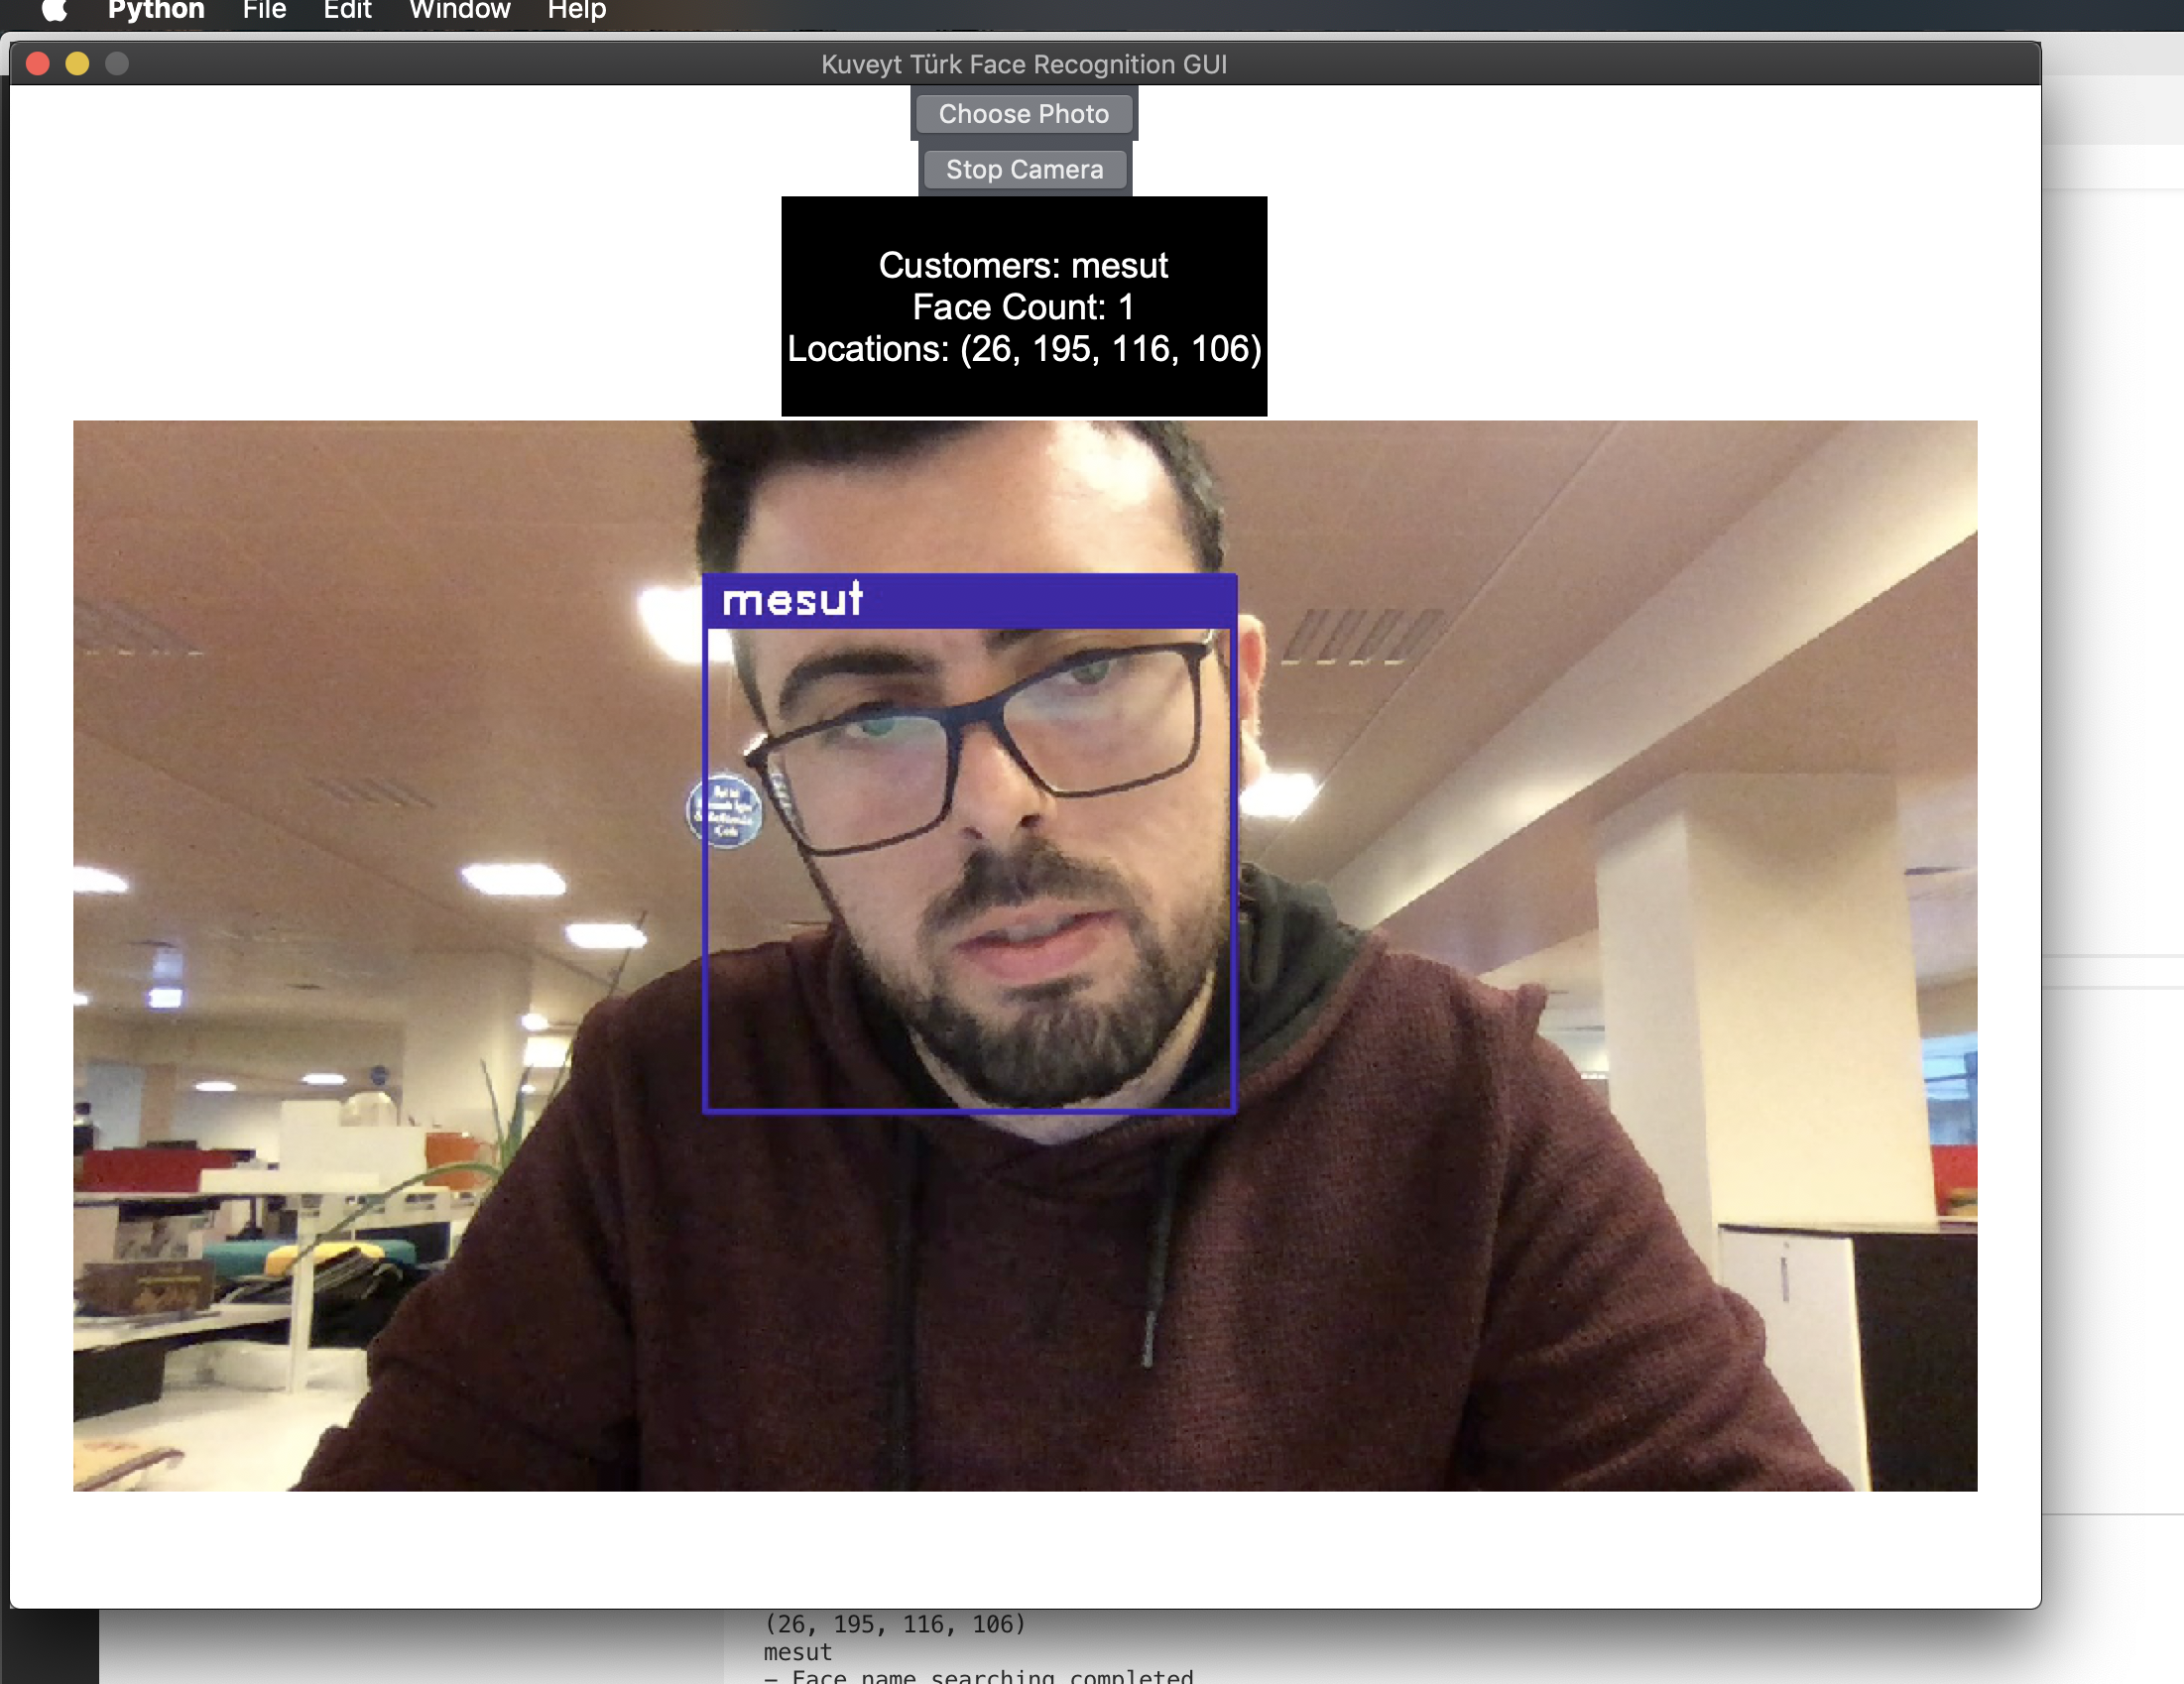Open the Python application menu
The image size is (2184, 1684).
[156, 10]
